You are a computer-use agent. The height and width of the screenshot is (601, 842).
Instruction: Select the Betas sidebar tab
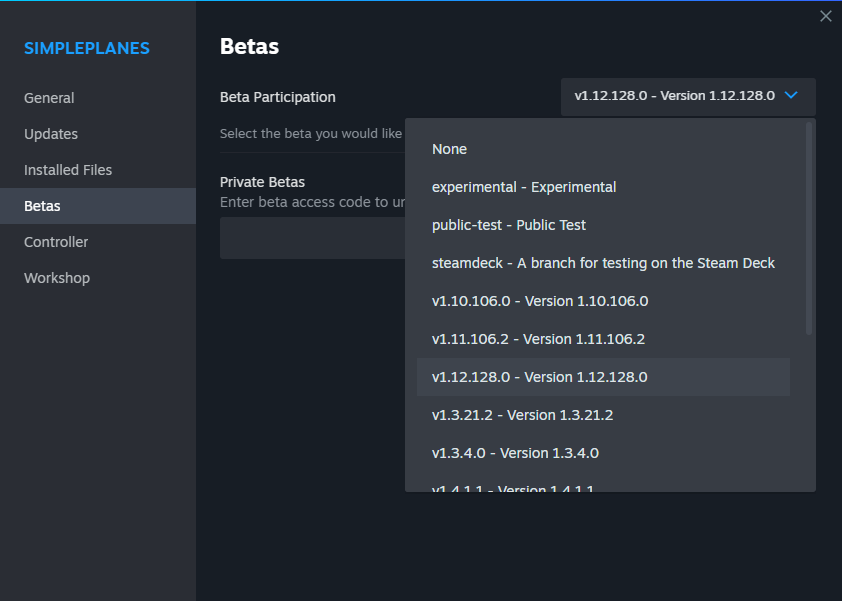point(98,206)
